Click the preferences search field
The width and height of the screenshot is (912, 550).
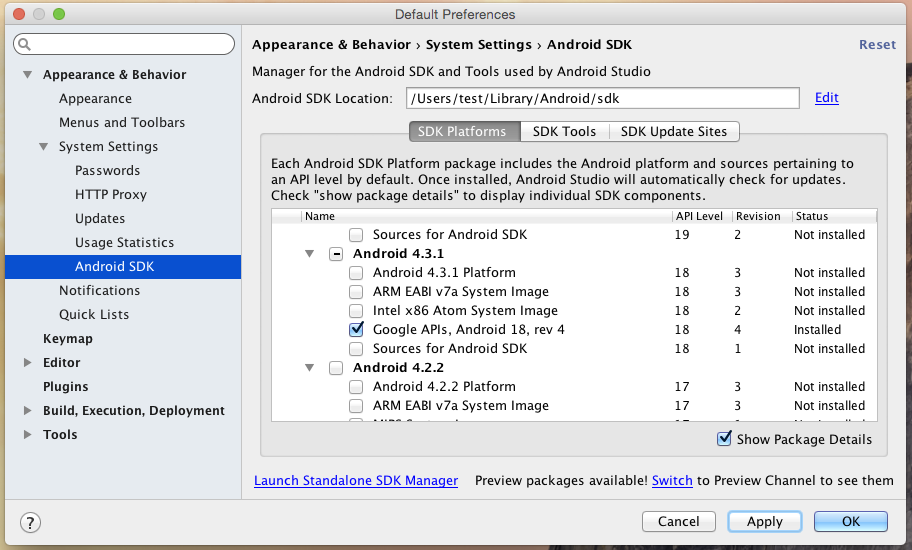(124, 44)
